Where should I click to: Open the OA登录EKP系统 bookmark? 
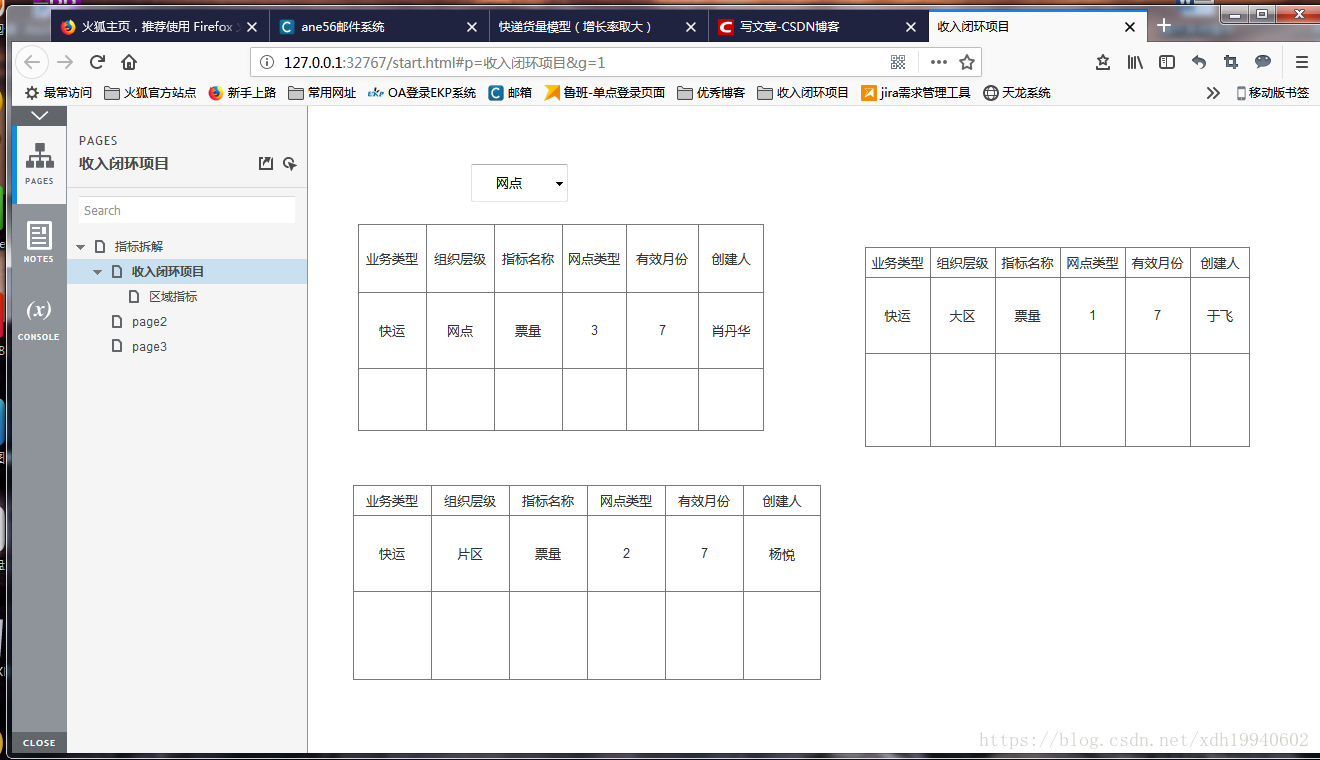pos(422,93)
